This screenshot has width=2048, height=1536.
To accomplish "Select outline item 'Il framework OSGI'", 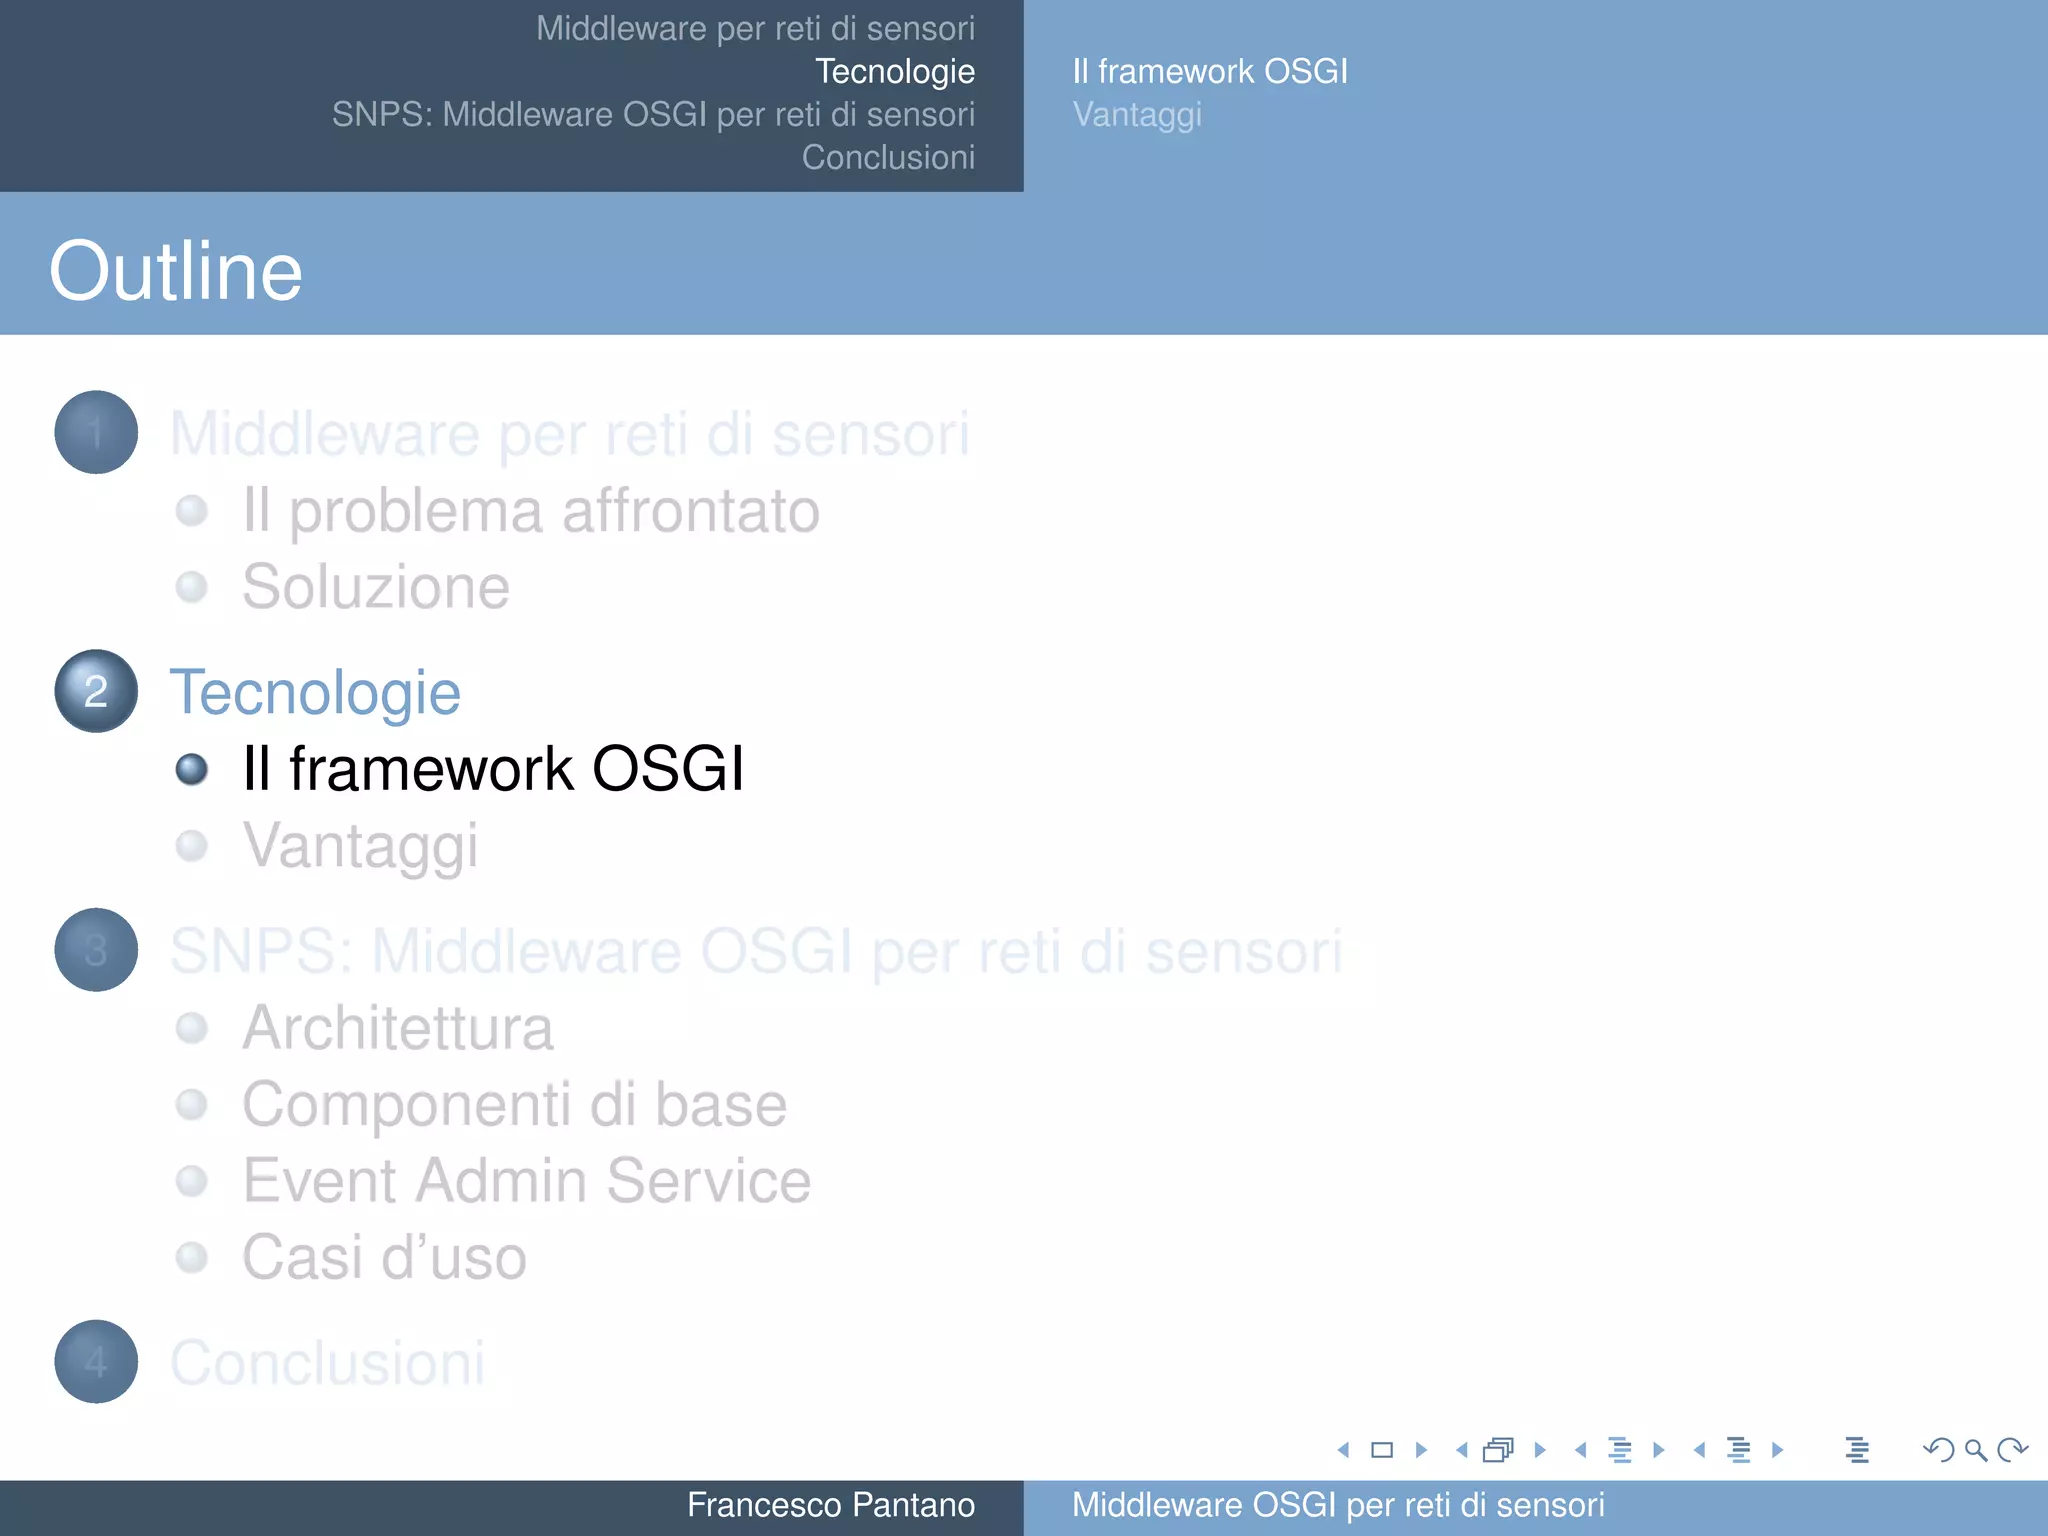I will point(493,769).
